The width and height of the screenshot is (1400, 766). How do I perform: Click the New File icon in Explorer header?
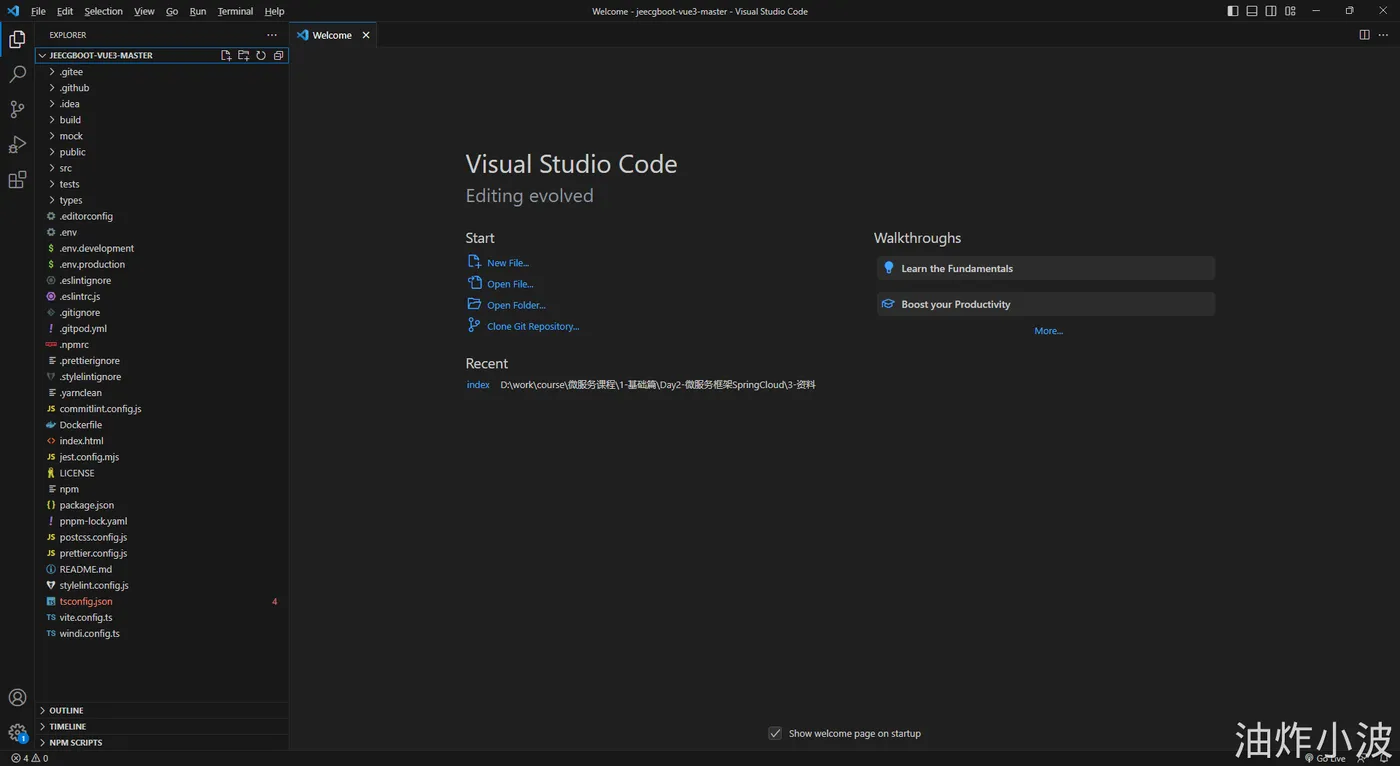point(226,56)
